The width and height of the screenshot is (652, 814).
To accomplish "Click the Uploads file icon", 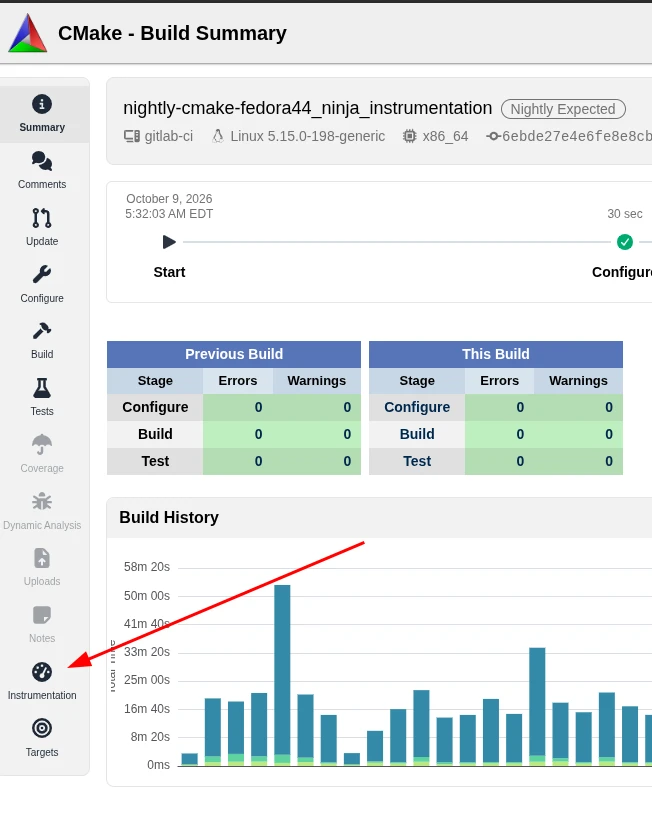I will click(42, 559).
